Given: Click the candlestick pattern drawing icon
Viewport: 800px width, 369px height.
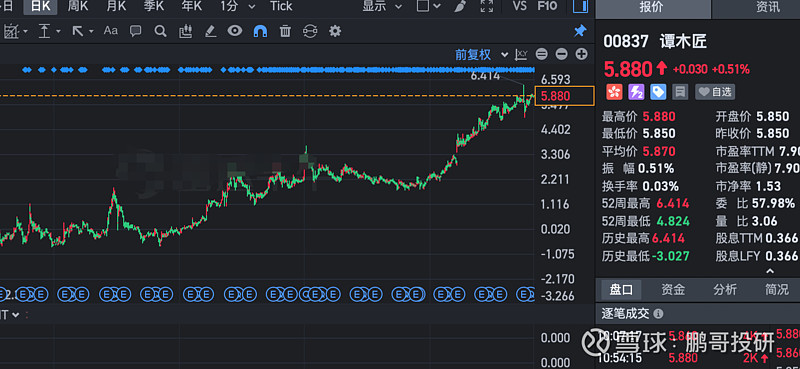Looking at the screenshot, I should pyautogui.click(x=185, y=32).
